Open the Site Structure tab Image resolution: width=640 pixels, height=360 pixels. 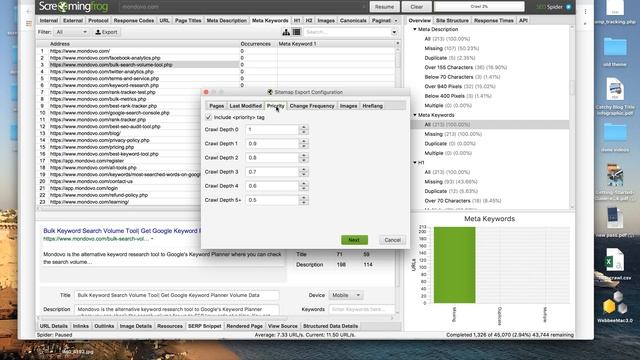click(452, 20)
